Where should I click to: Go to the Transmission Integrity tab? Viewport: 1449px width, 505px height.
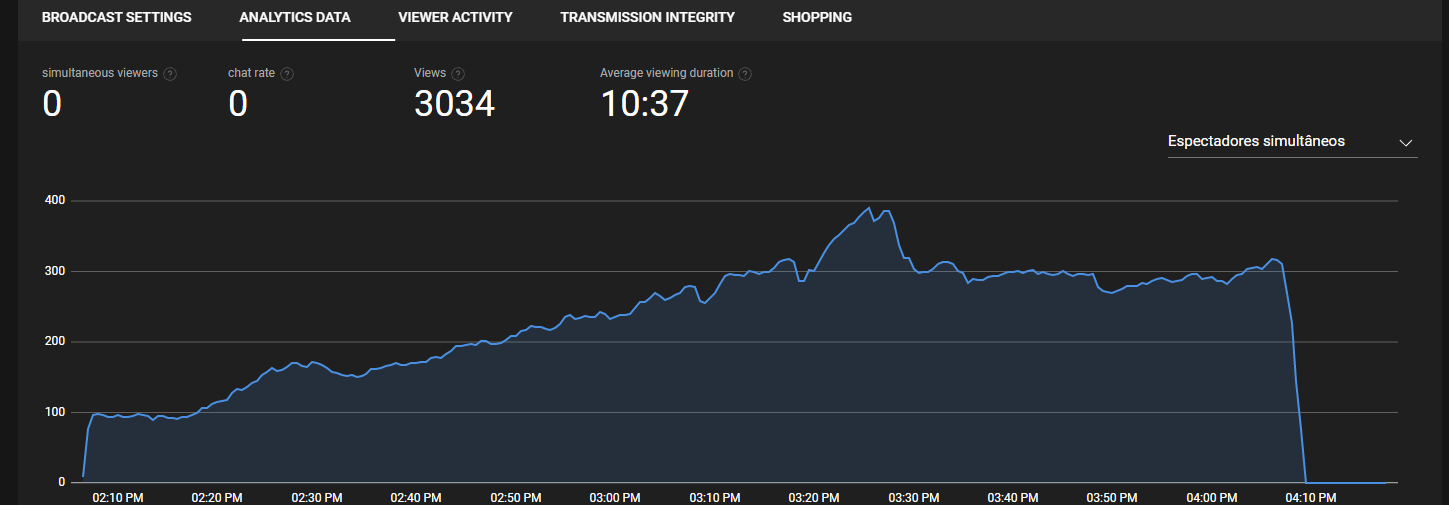point(647,18)
